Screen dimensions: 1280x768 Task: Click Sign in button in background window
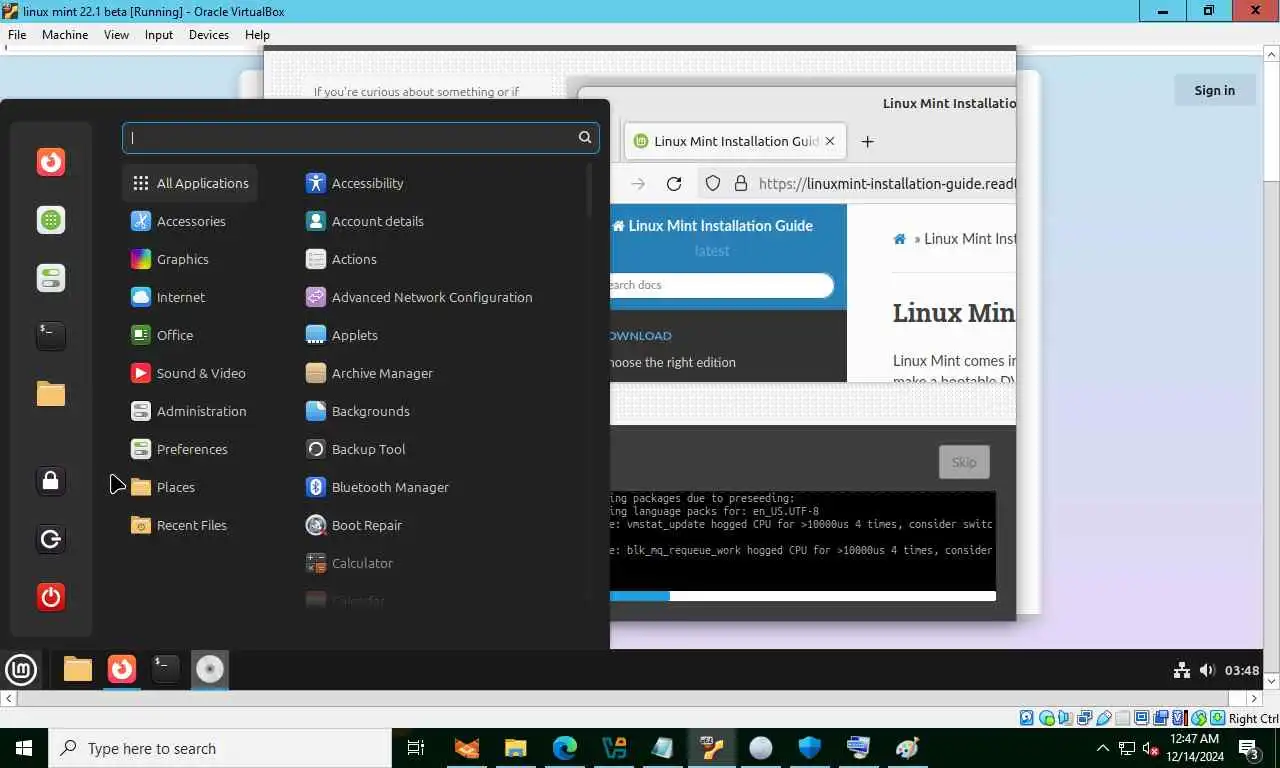click(x=1214, y=90)
